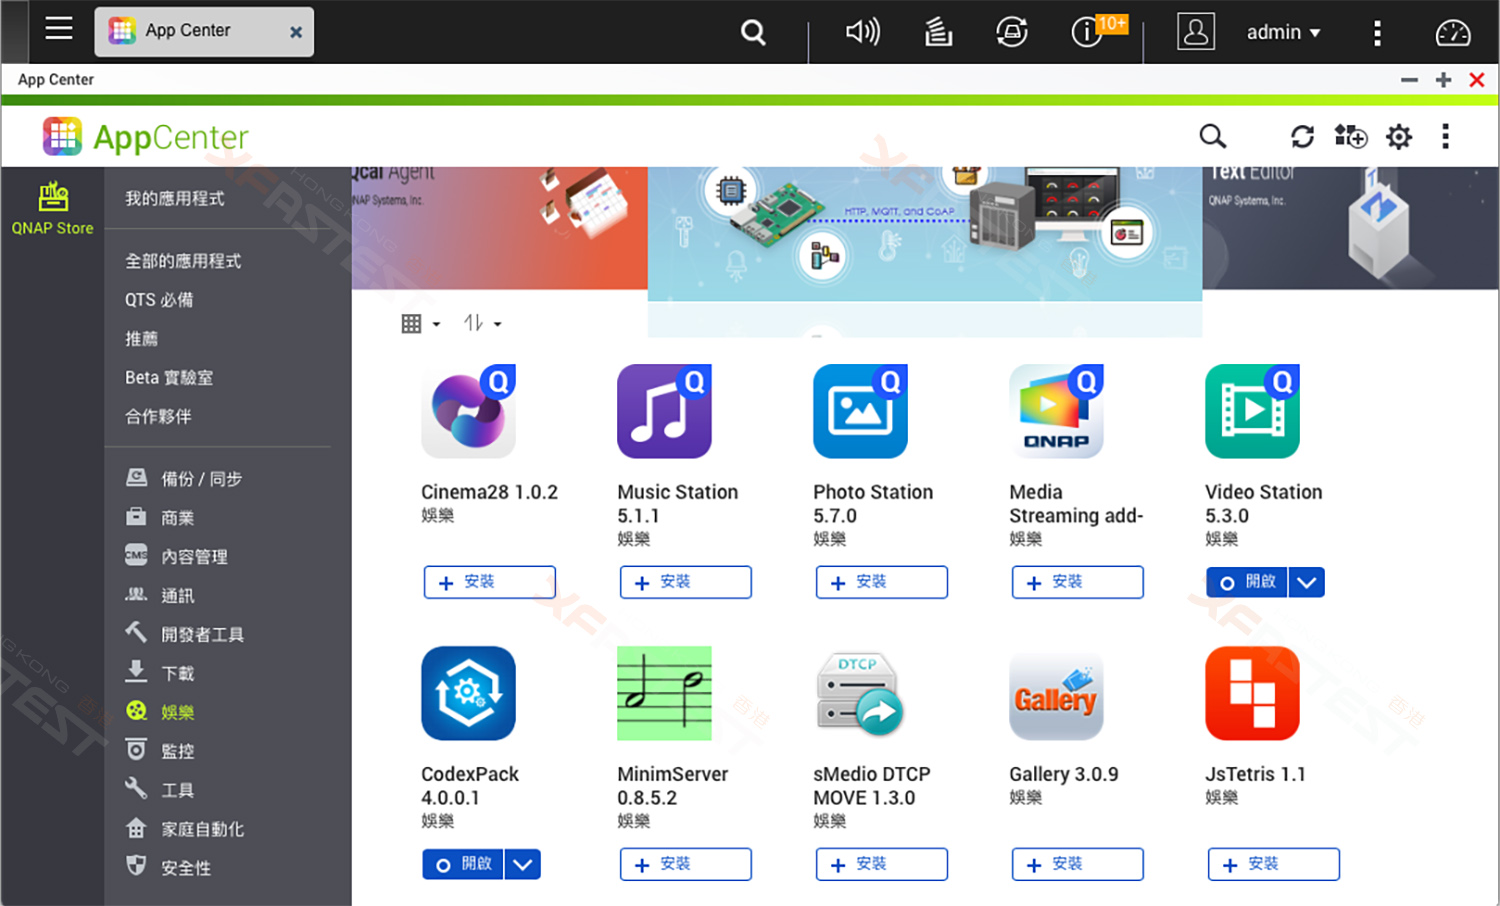Select QNAP Store in sidebar
The width and height of the screenshot is (1500, 906).
pos(52,209)
